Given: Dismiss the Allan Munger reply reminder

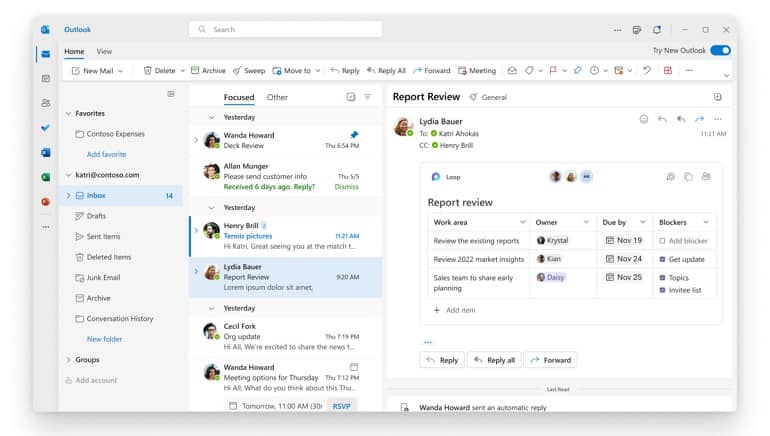Looking at the screenshot, I should point(347,187).
